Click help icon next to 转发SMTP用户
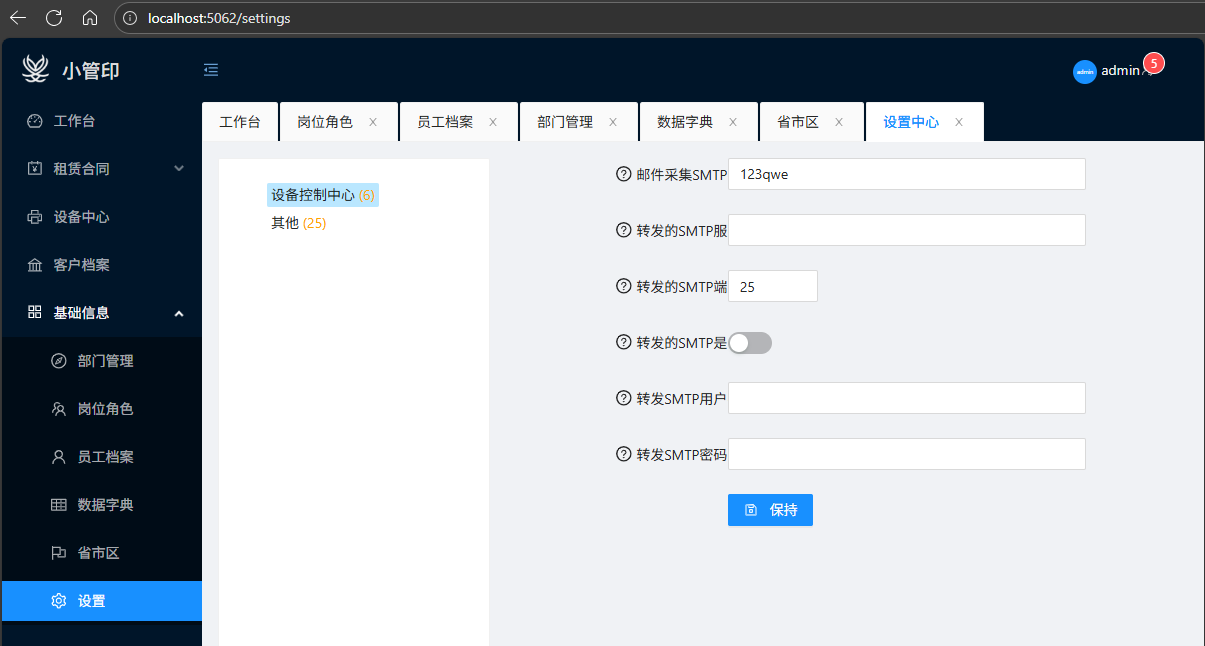The image size is (1205, 646). [x=624, y=398]
